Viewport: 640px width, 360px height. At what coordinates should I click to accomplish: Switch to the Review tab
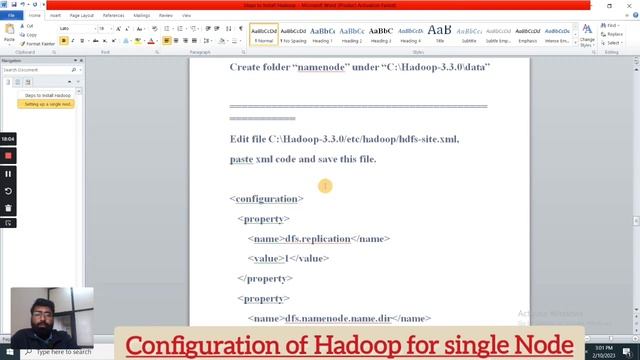click(166, 16)
